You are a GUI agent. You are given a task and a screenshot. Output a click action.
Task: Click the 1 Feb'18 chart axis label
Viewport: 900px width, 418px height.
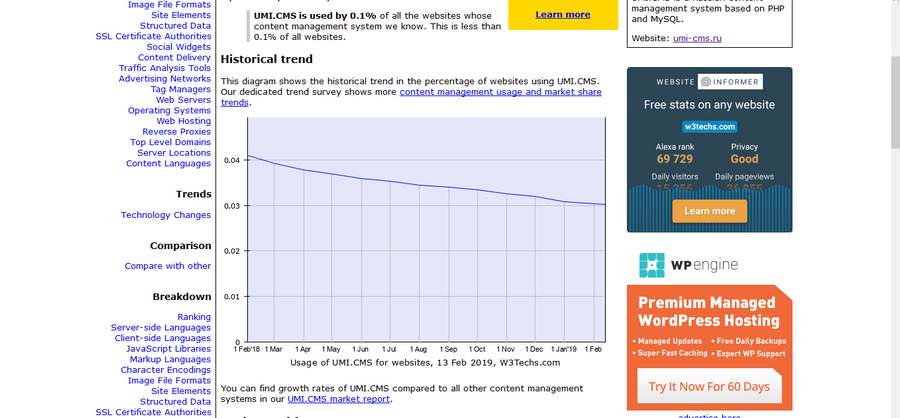[x=247, y=349]
